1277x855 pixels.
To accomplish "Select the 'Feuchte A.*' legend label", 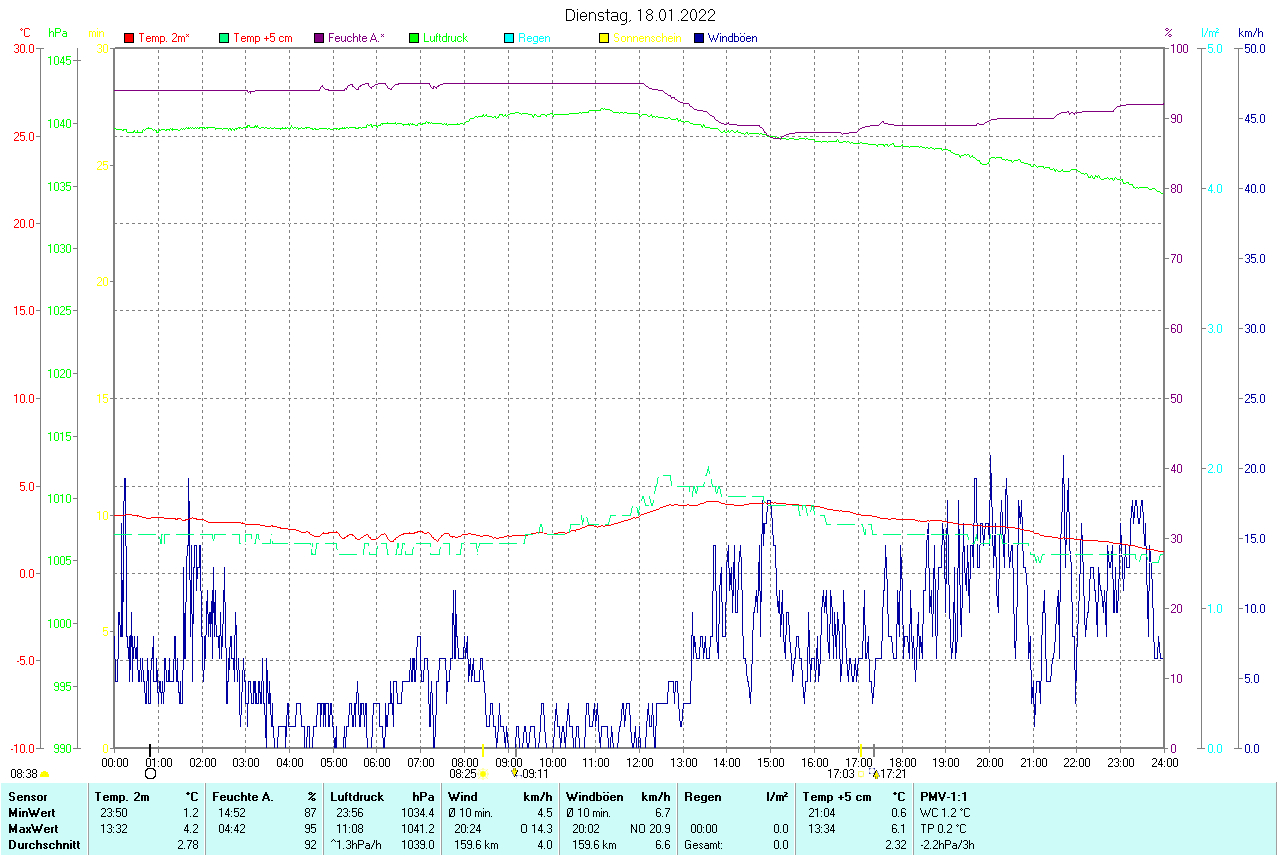I will coord(356,38).
